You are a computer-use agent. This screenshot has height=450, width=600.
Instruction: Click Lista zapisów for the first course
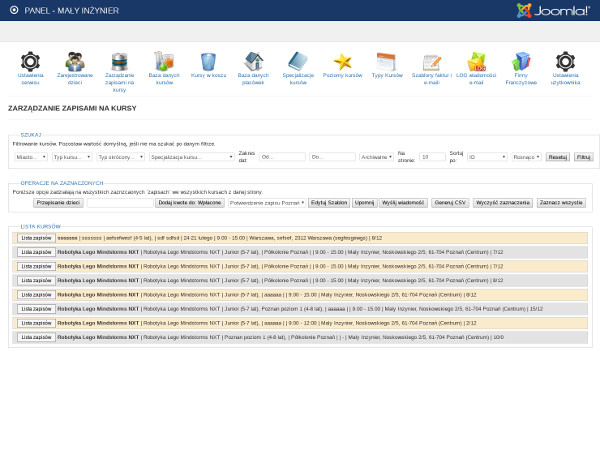pos(36,238)
